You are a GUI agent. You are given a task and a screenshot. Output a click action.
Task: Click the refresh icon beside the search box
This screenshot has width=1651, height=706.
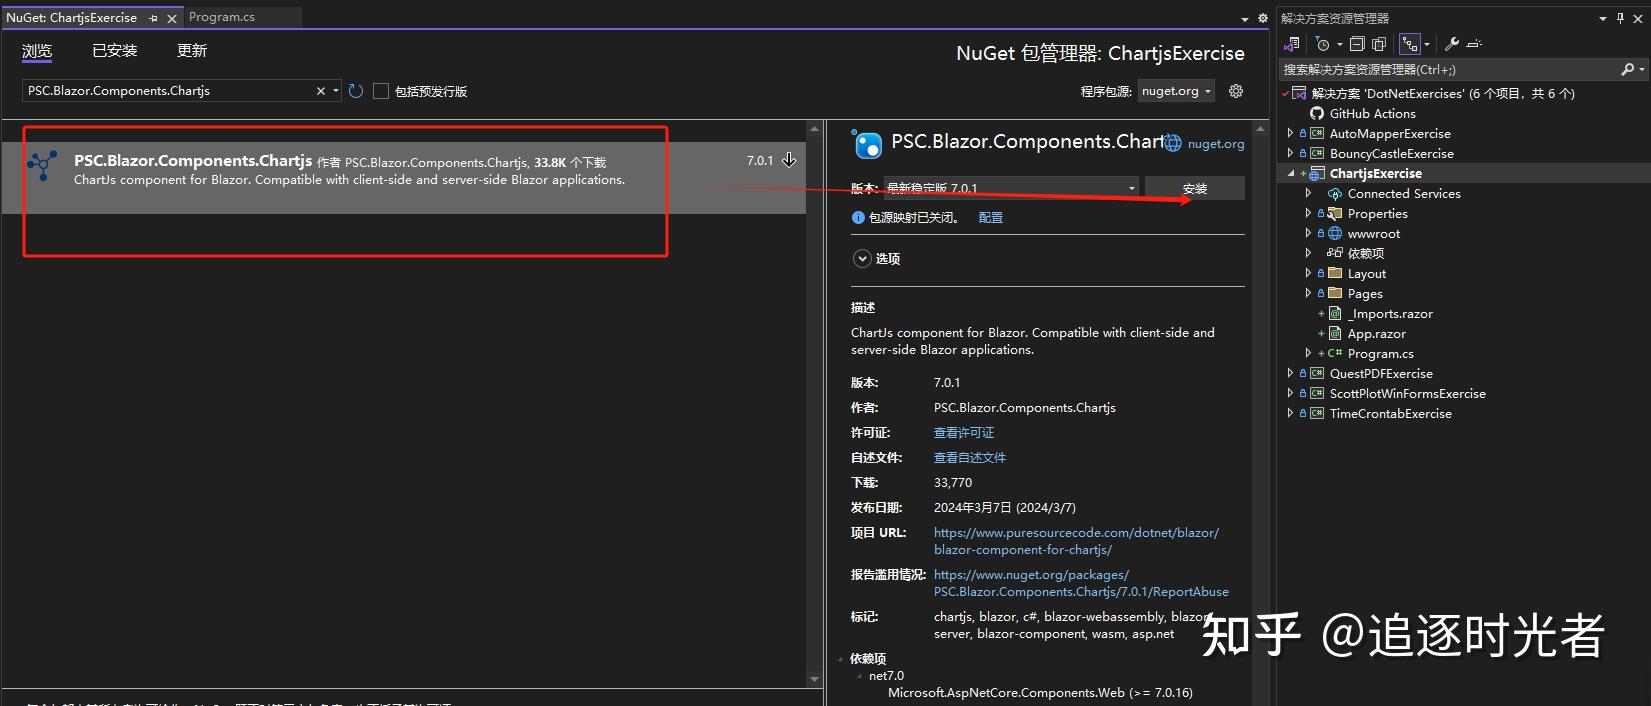355,91
